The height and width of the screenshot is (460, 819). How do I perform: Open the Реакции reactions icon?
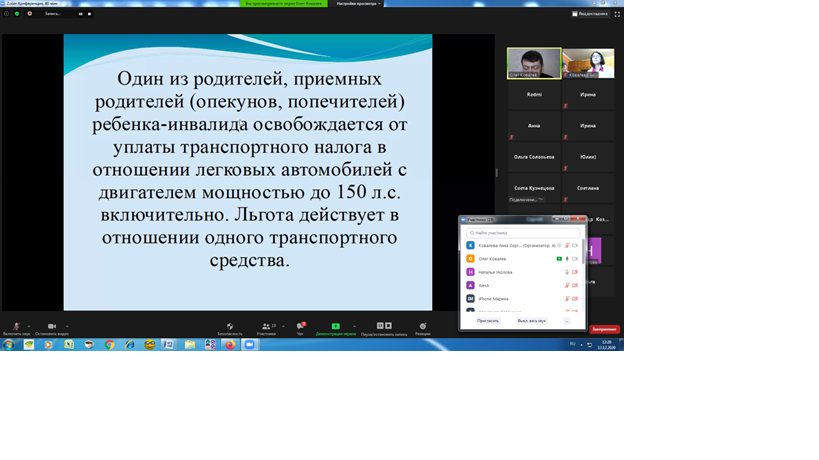[x=423, y=327]
